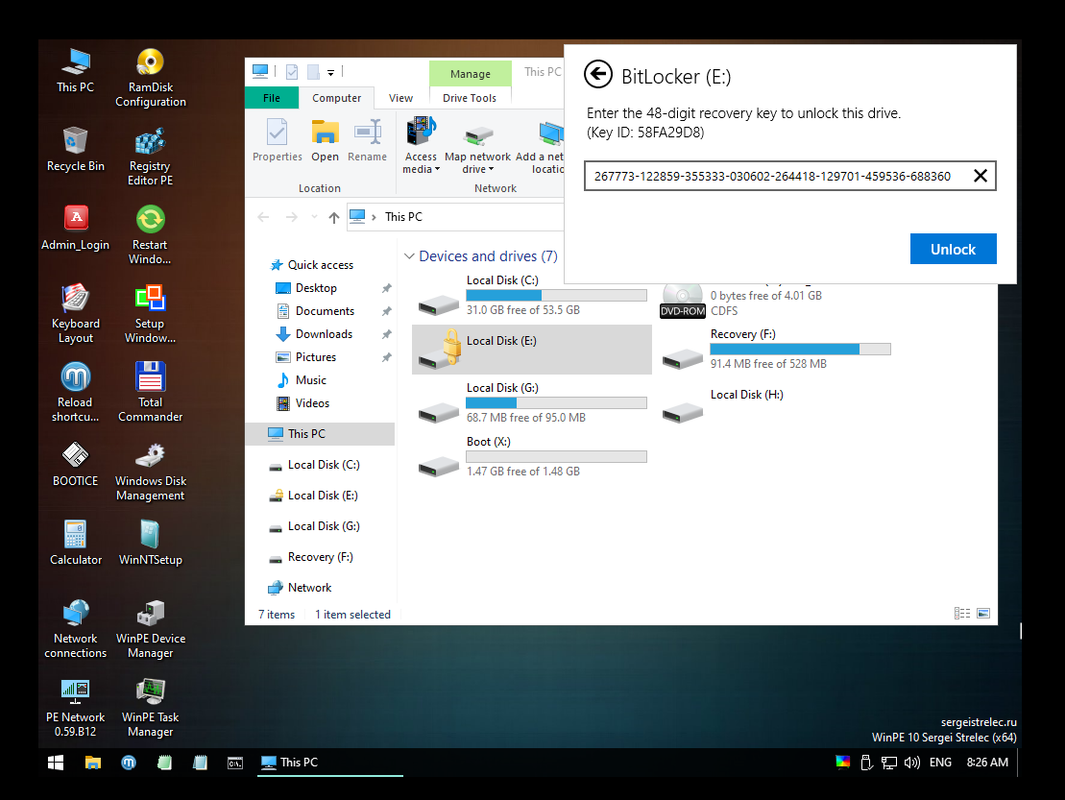Click Up arrow navigation button

[x=333, y=217]
